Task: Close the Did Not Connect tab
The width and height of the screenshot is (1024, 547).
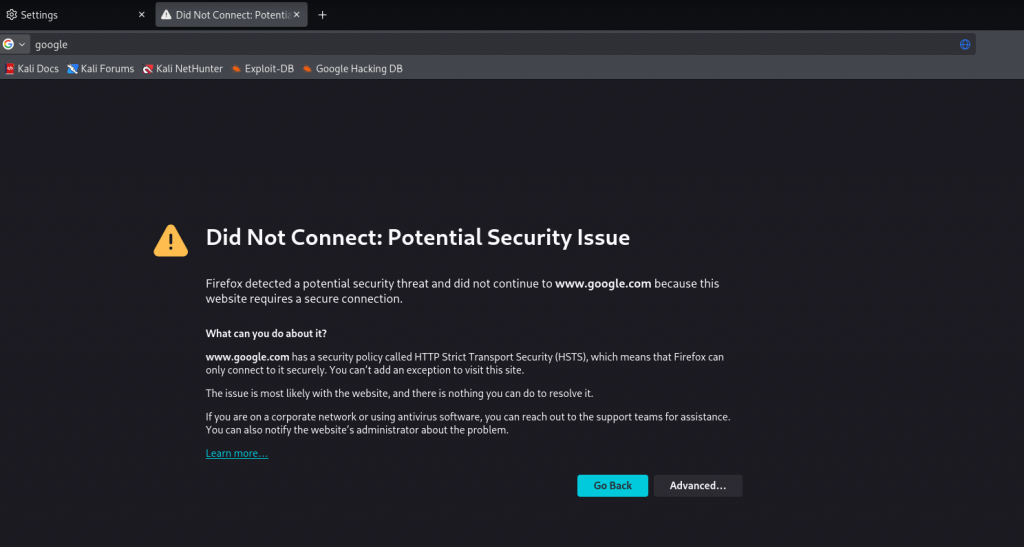Action: (296, 15)
